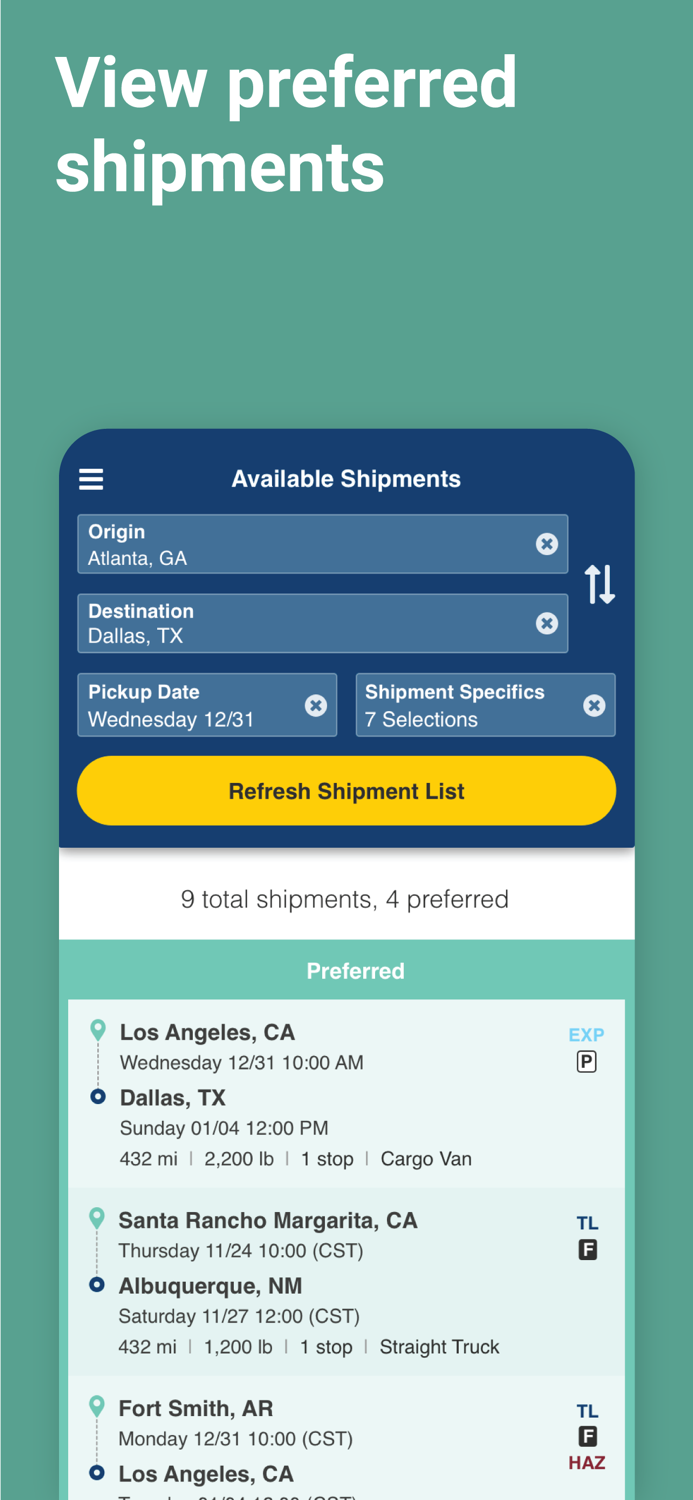Click the 9 total shipments summary

pyautogui.click(x=346, y=899)
